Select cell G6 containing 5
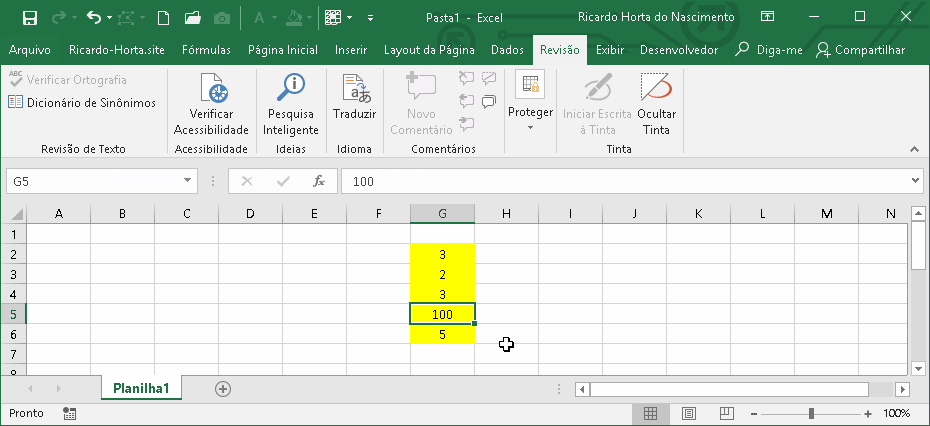Viewport: 930px width, 426px height. tap(442, 335)
